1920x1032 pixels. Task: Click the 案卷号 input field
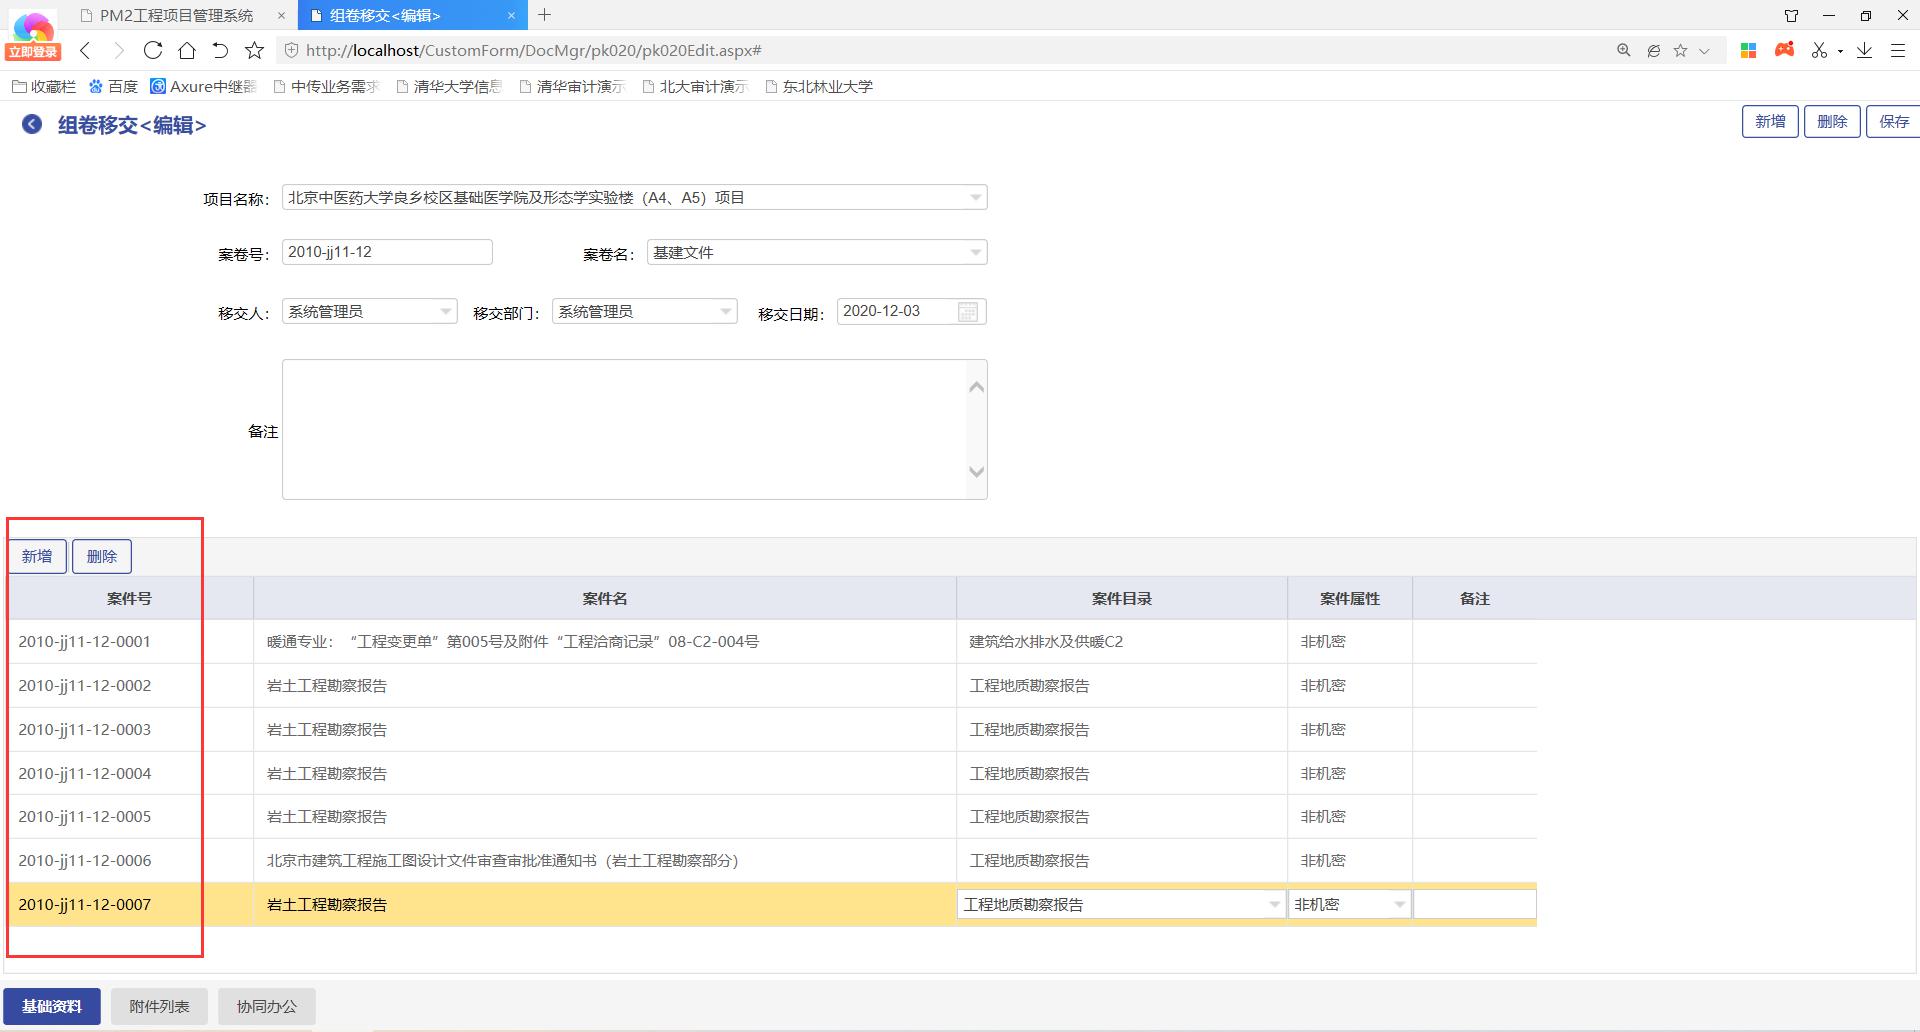pos(386,252)
